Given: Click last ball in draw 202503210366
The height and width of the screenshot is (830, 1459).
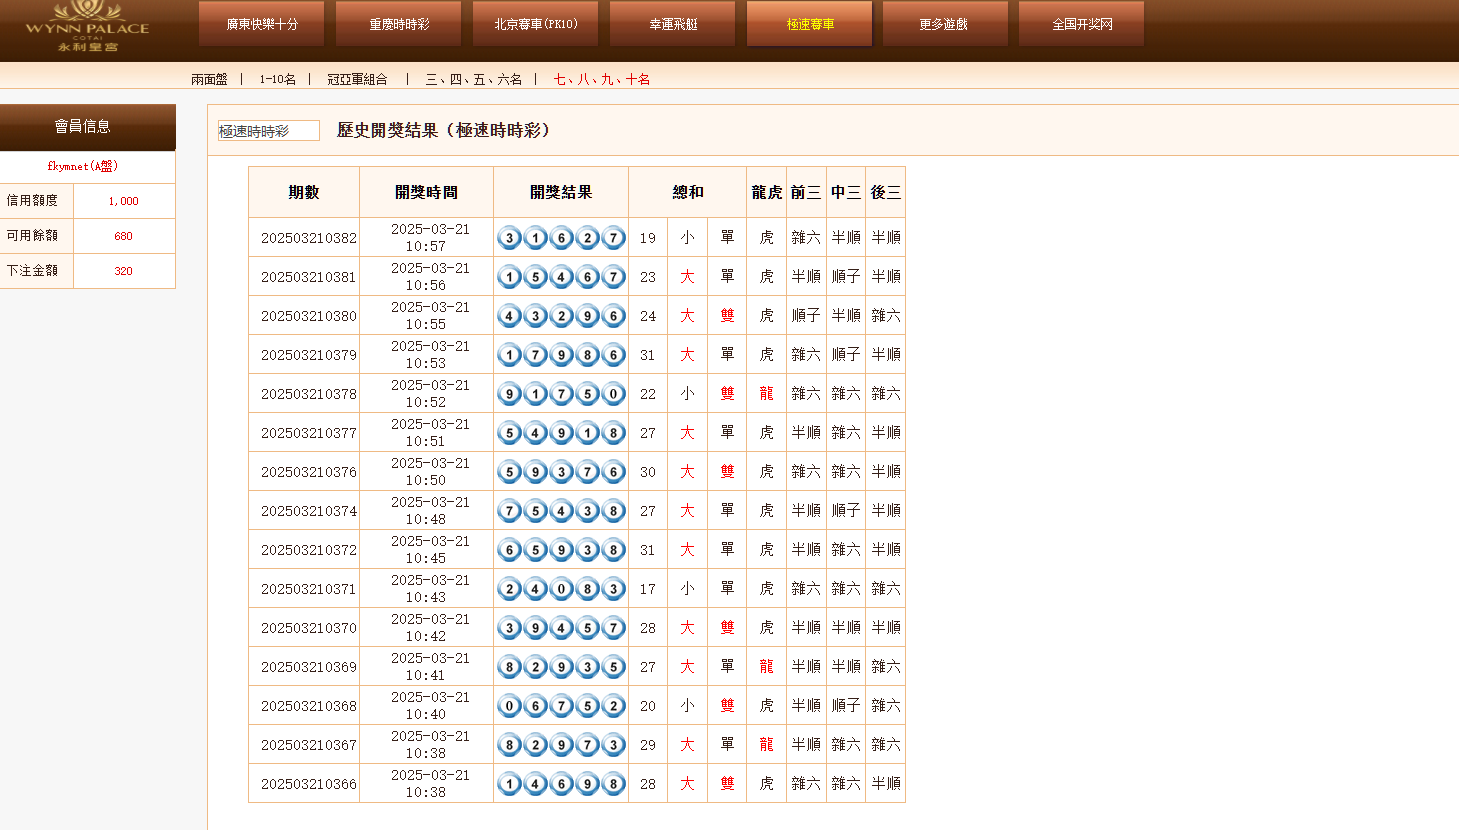Looking at the screenshot, I should [613, 784].
